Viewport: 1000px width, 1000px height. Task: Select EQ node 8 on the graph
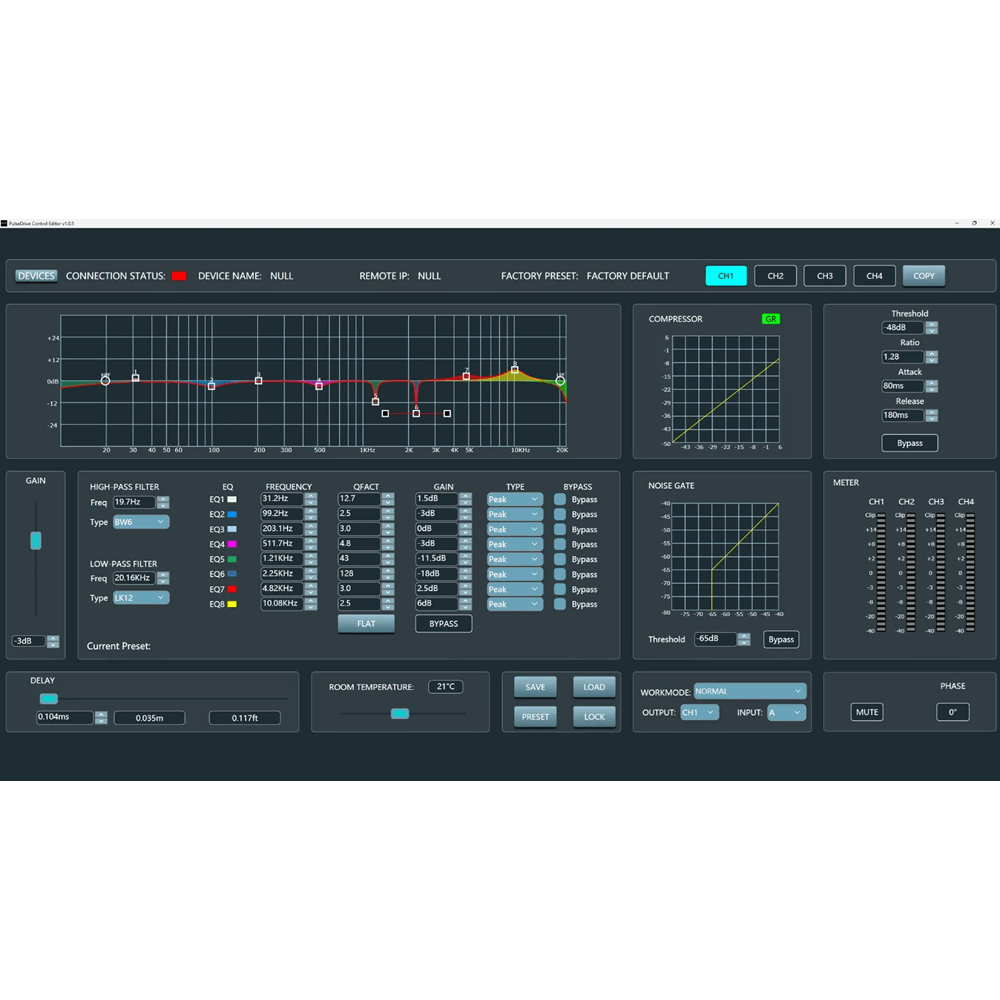(515, 370)
